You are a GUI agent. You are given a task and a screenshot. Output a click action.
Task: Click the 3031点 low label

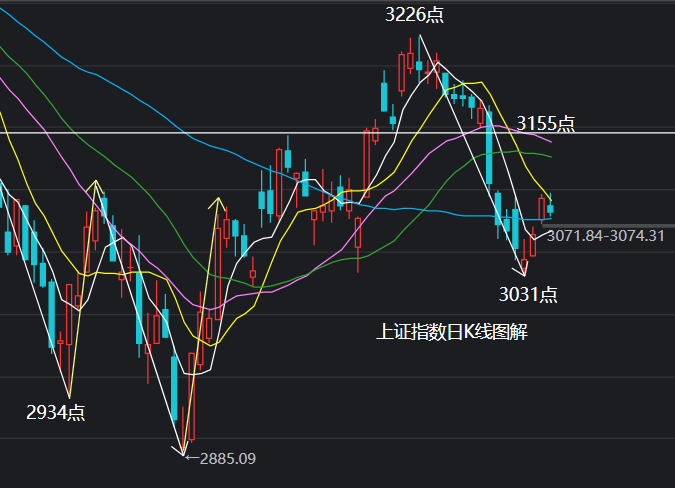click(528, 295)
